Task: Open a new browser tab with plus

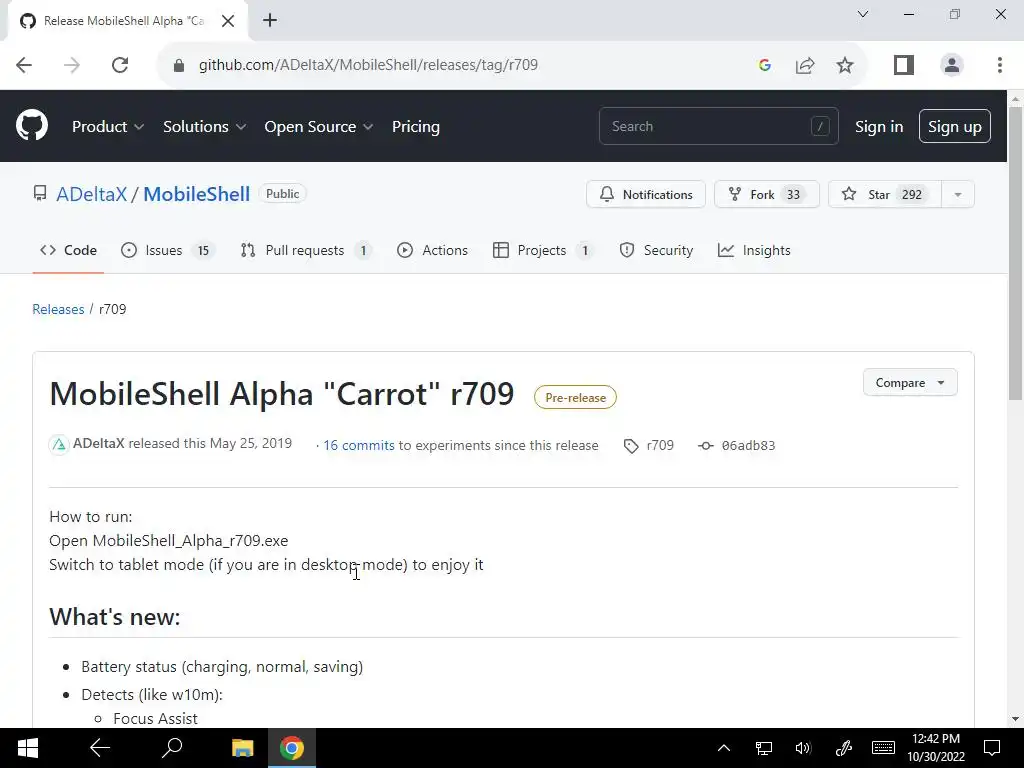Action: pyautogui.click(x=270, y=20)
